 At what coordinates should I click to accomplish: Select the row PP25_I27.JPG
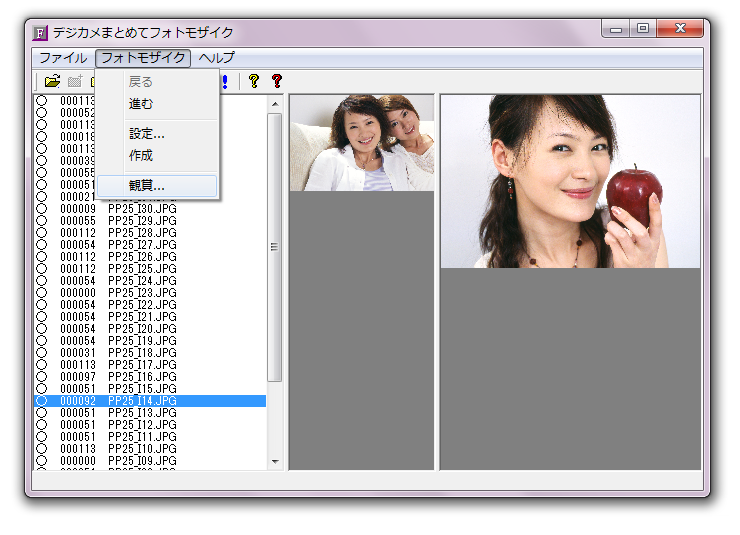(x=150, y=245)
